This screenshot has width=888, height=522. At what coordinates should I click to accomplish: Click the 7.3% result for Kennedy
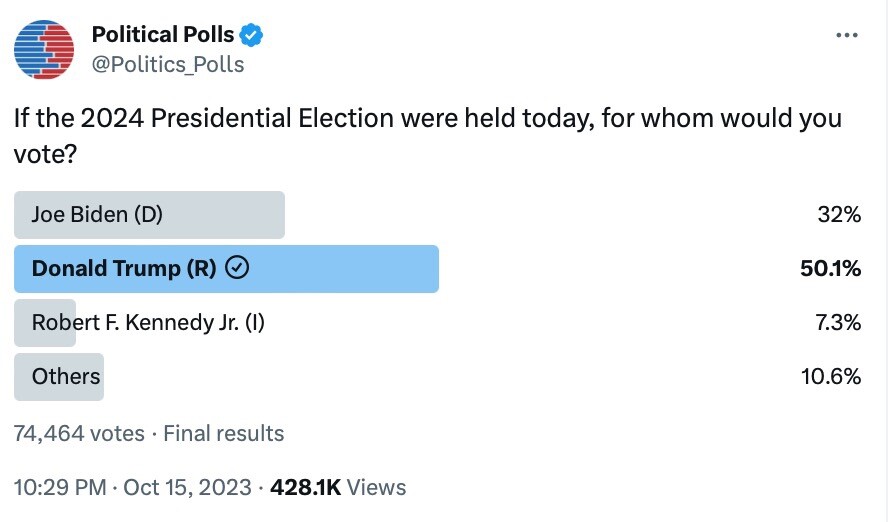pyautogui.click(x=836, y=323)
